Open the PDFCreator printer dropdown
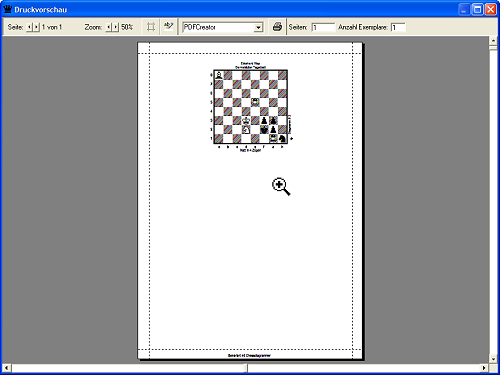Viewport: 500px width, 375px height. pyautogui.click(x=258, y=27)
